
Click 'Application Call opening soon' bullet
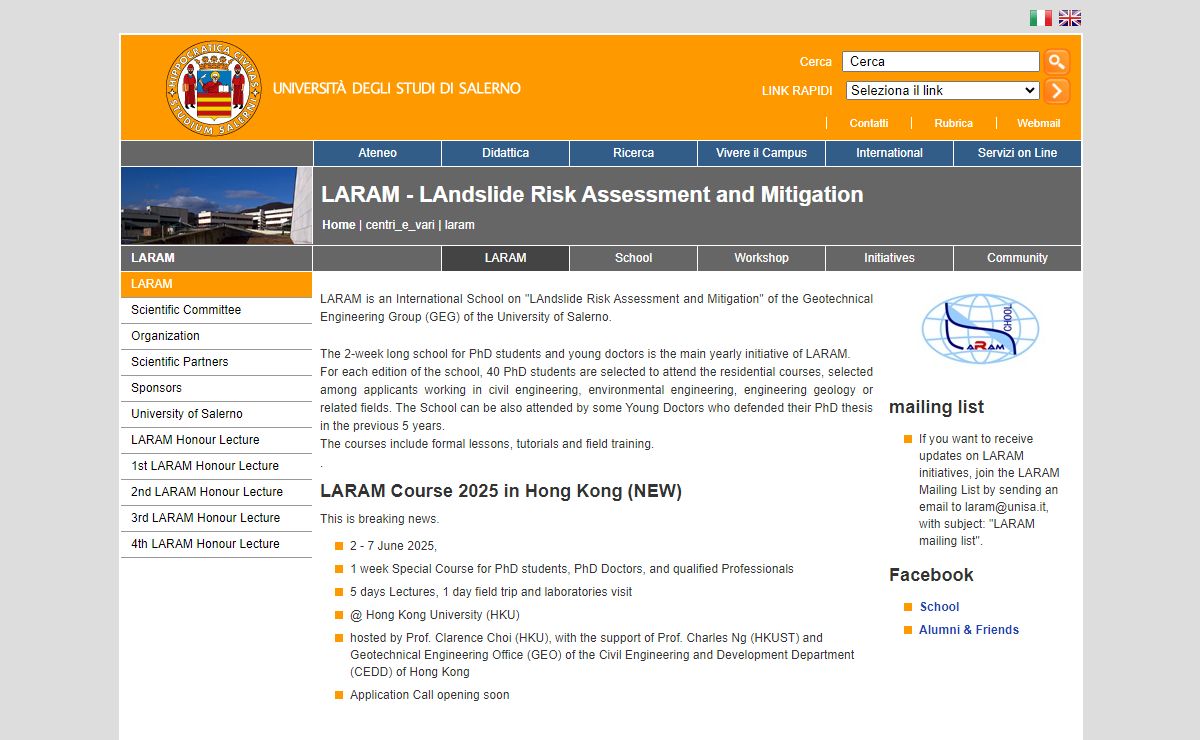[x=429, y=695]
